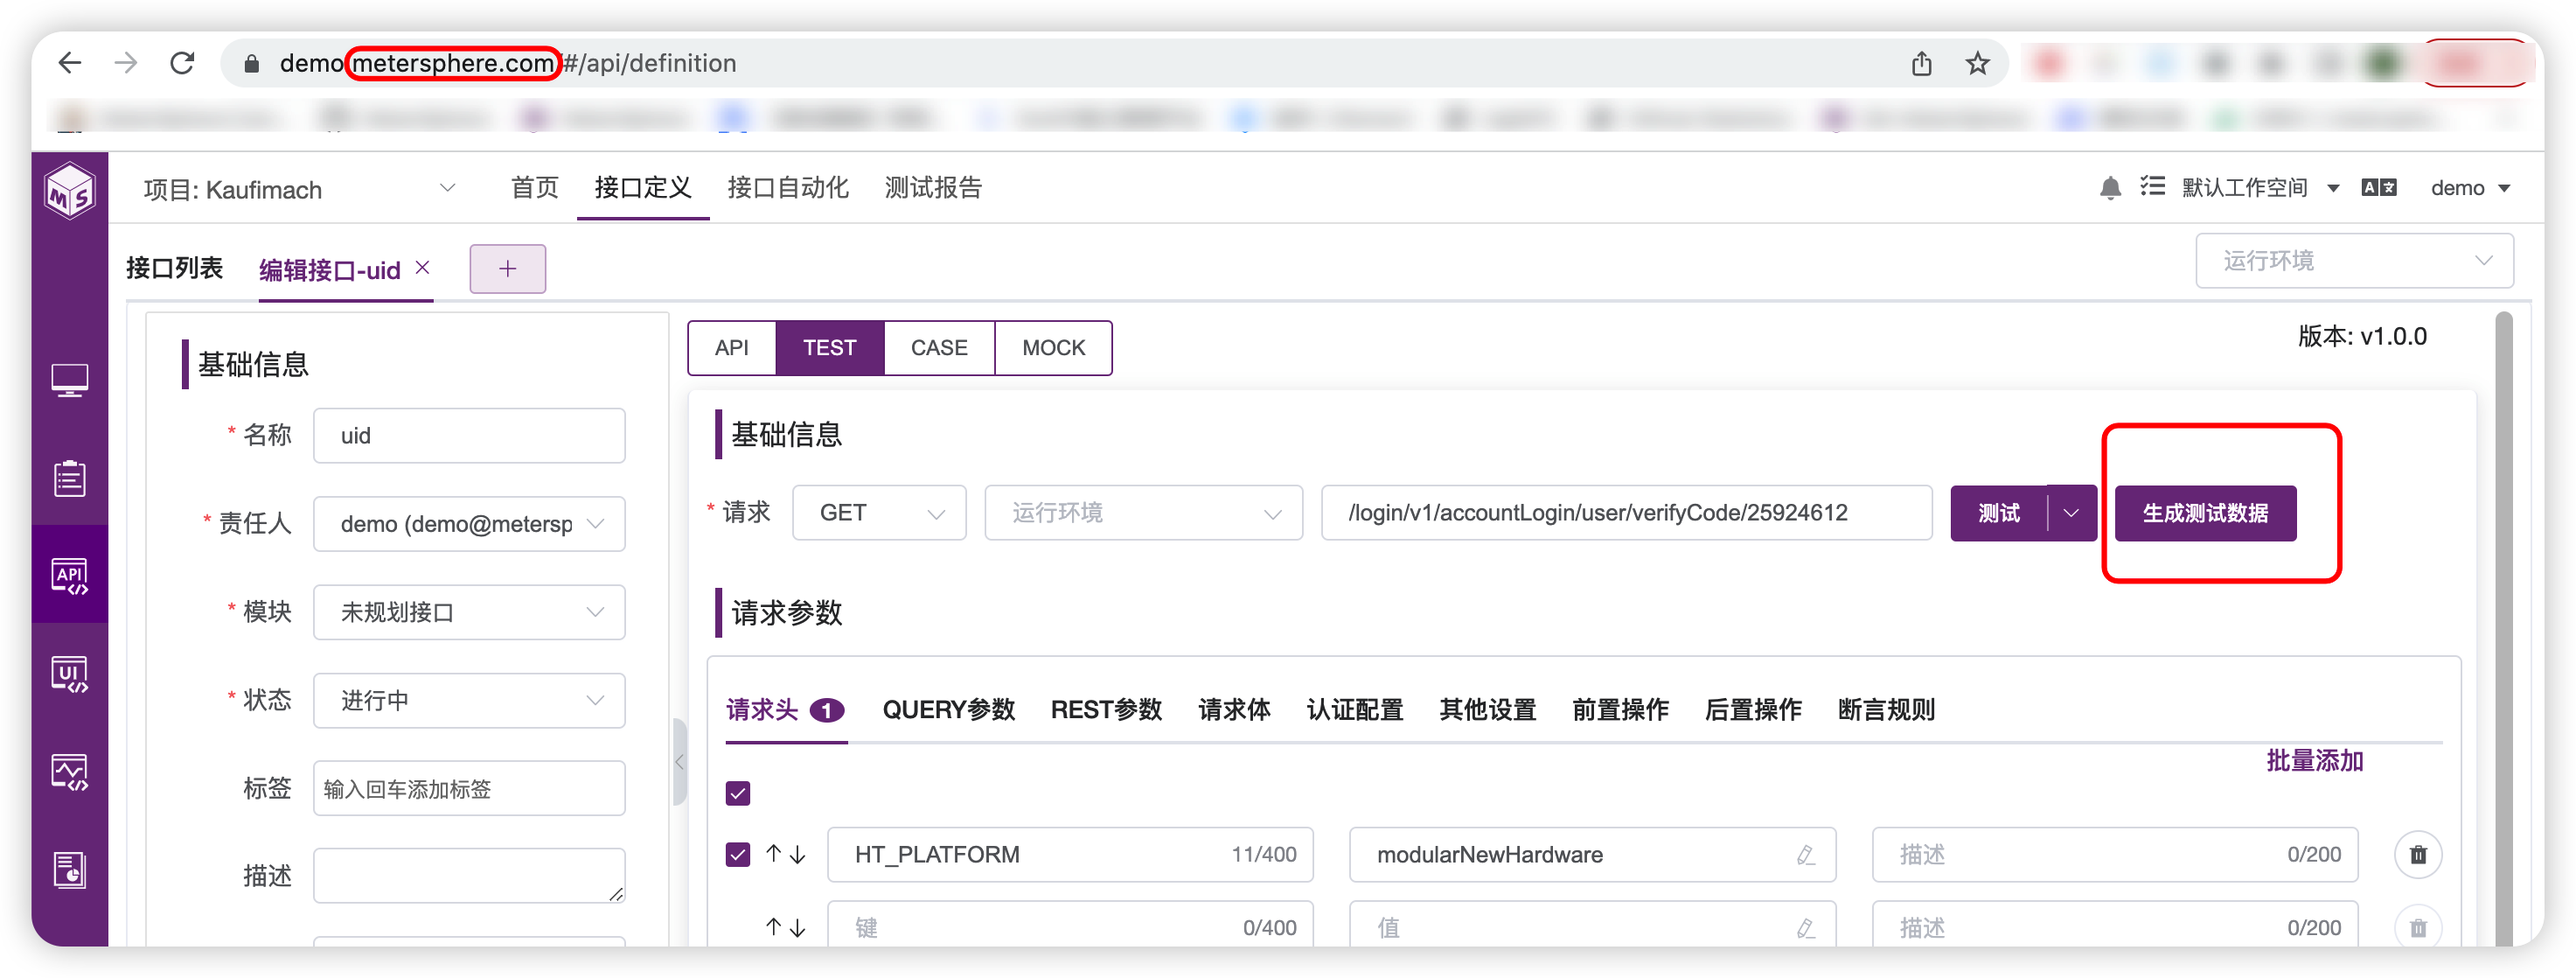
Task: Open the 责任人 owner dropdown
Action: coord(468,523)
